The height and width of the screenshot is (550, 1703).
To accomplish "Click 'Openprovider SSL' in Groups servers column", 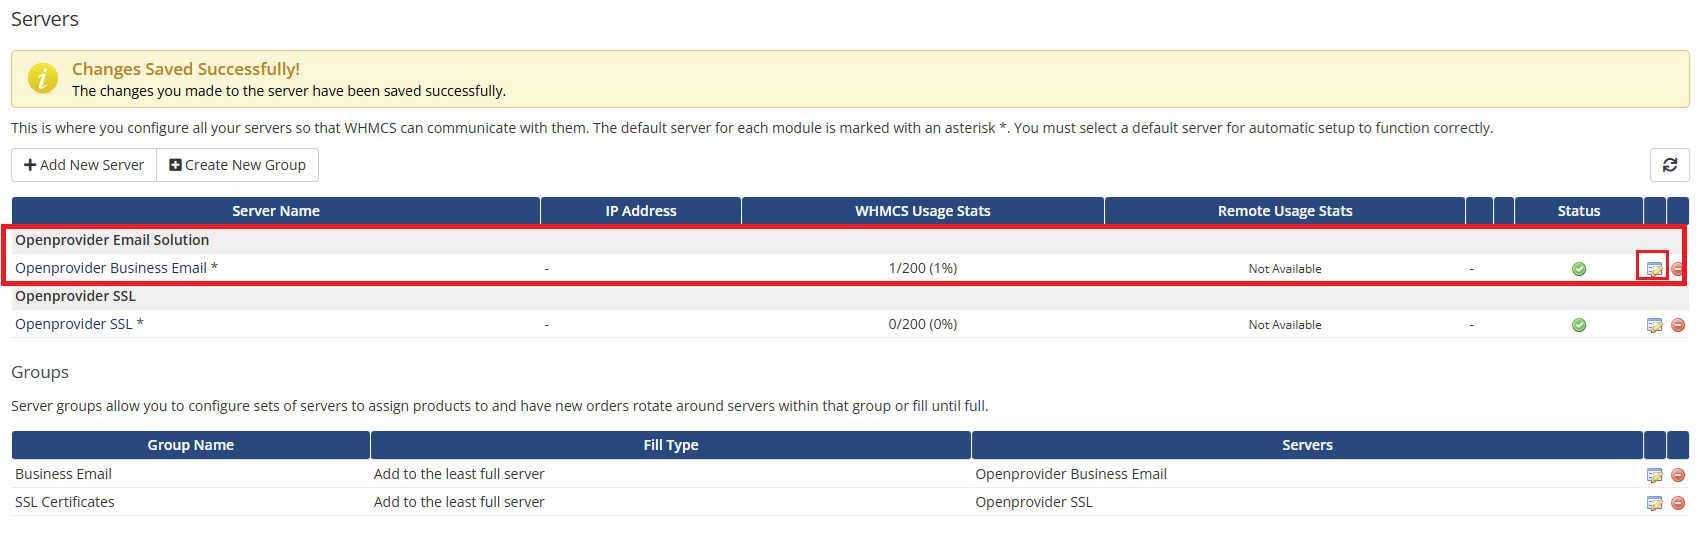I will pyautogui.click(x=1034, y=502).
